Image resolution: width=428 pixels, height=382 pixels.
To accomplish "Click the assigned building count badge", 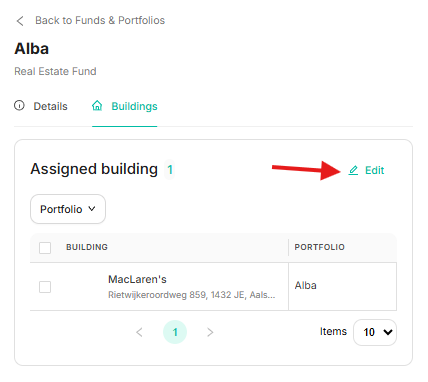I will coord(170,170).
